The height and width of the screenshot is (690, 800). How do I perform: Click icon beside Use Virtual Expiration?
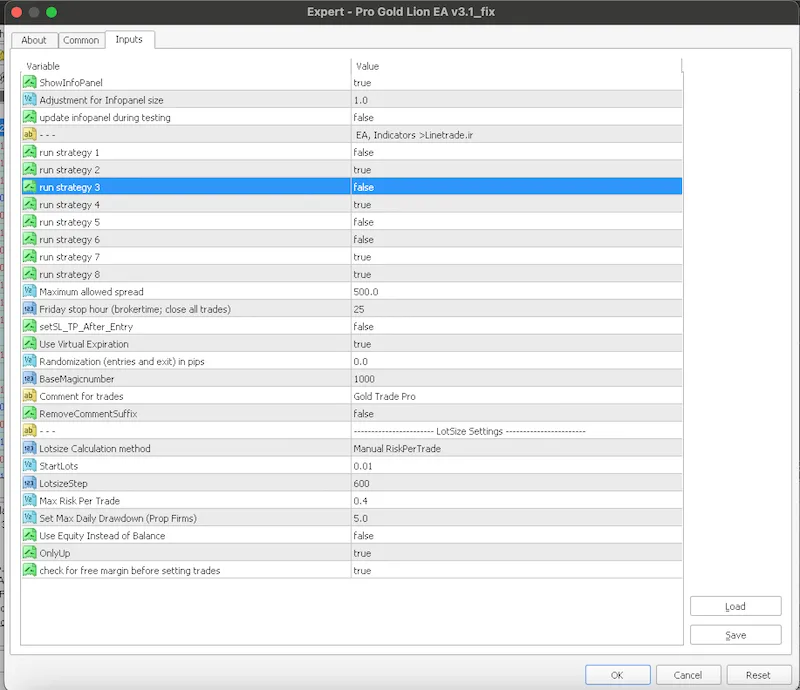point(30,343)
